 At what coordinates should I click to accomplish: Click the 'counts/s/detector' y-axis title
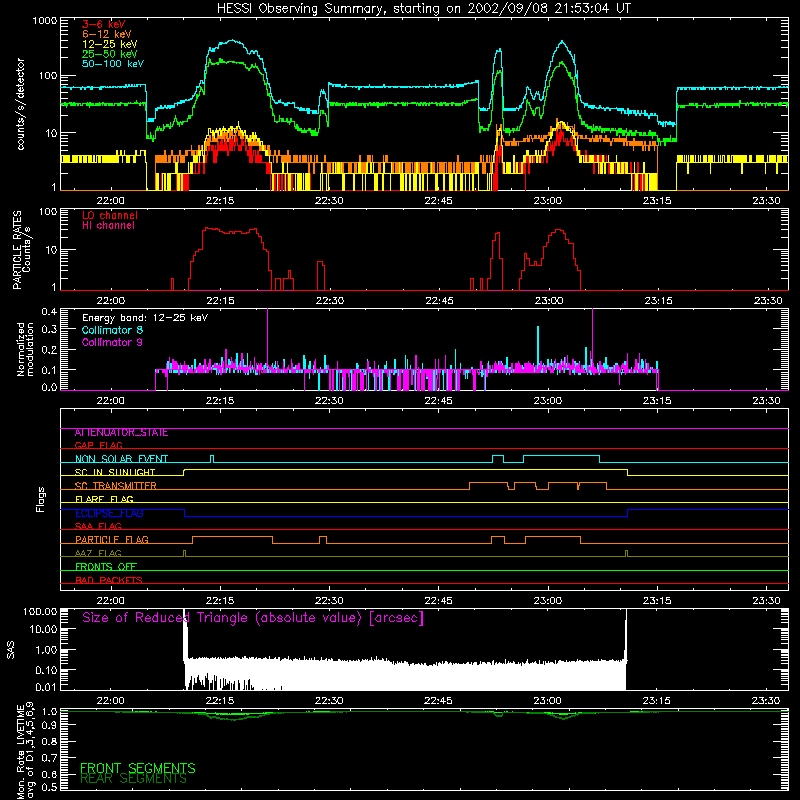20,104
